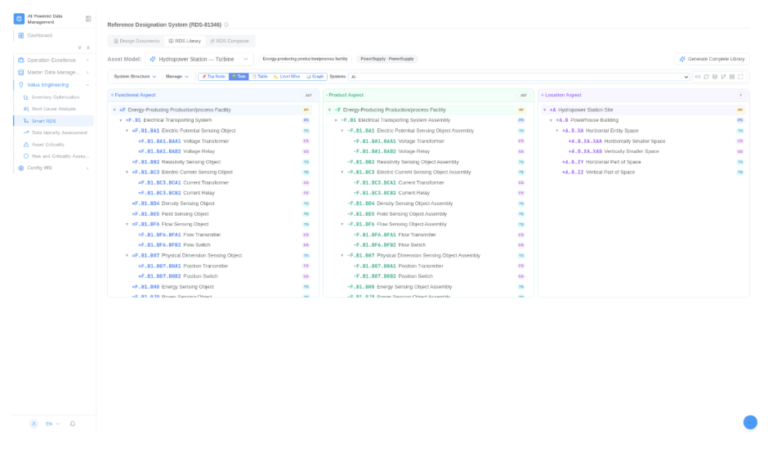
Task: Select +A.B.ZZ Vertical Part of Space row
Action: [x=644, y=172]
